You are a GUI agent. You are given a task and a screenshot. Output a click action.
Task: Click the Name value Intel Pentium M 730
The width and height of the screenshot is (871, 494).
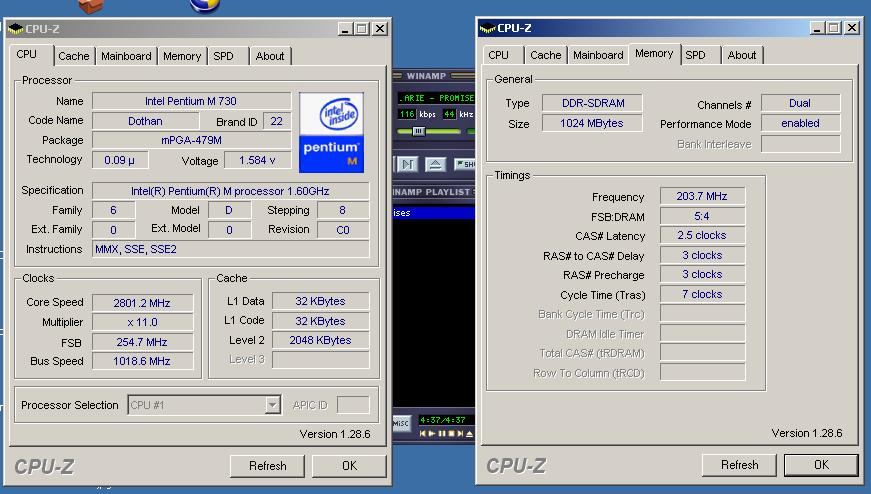[x=191, y=101]
